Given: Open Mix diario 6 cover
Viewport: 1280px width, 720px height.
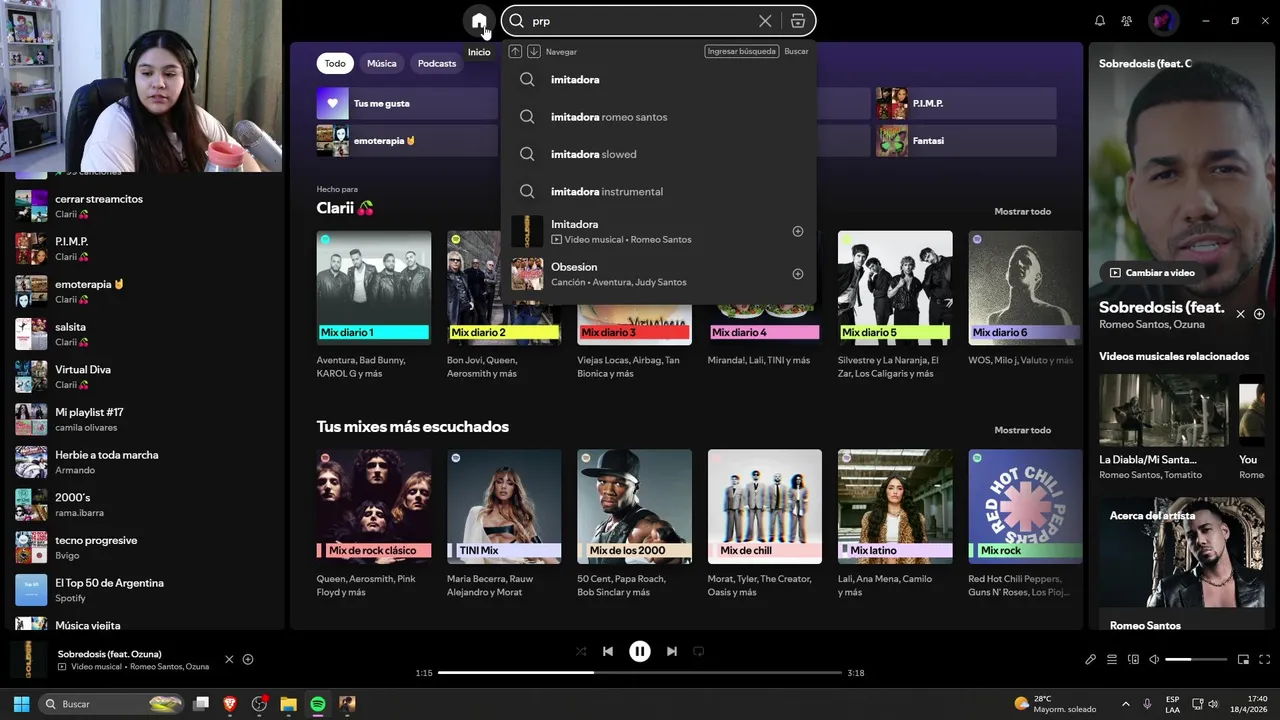Looking at the screenshot, I should pyautogui.click(x=1025, y=288).
